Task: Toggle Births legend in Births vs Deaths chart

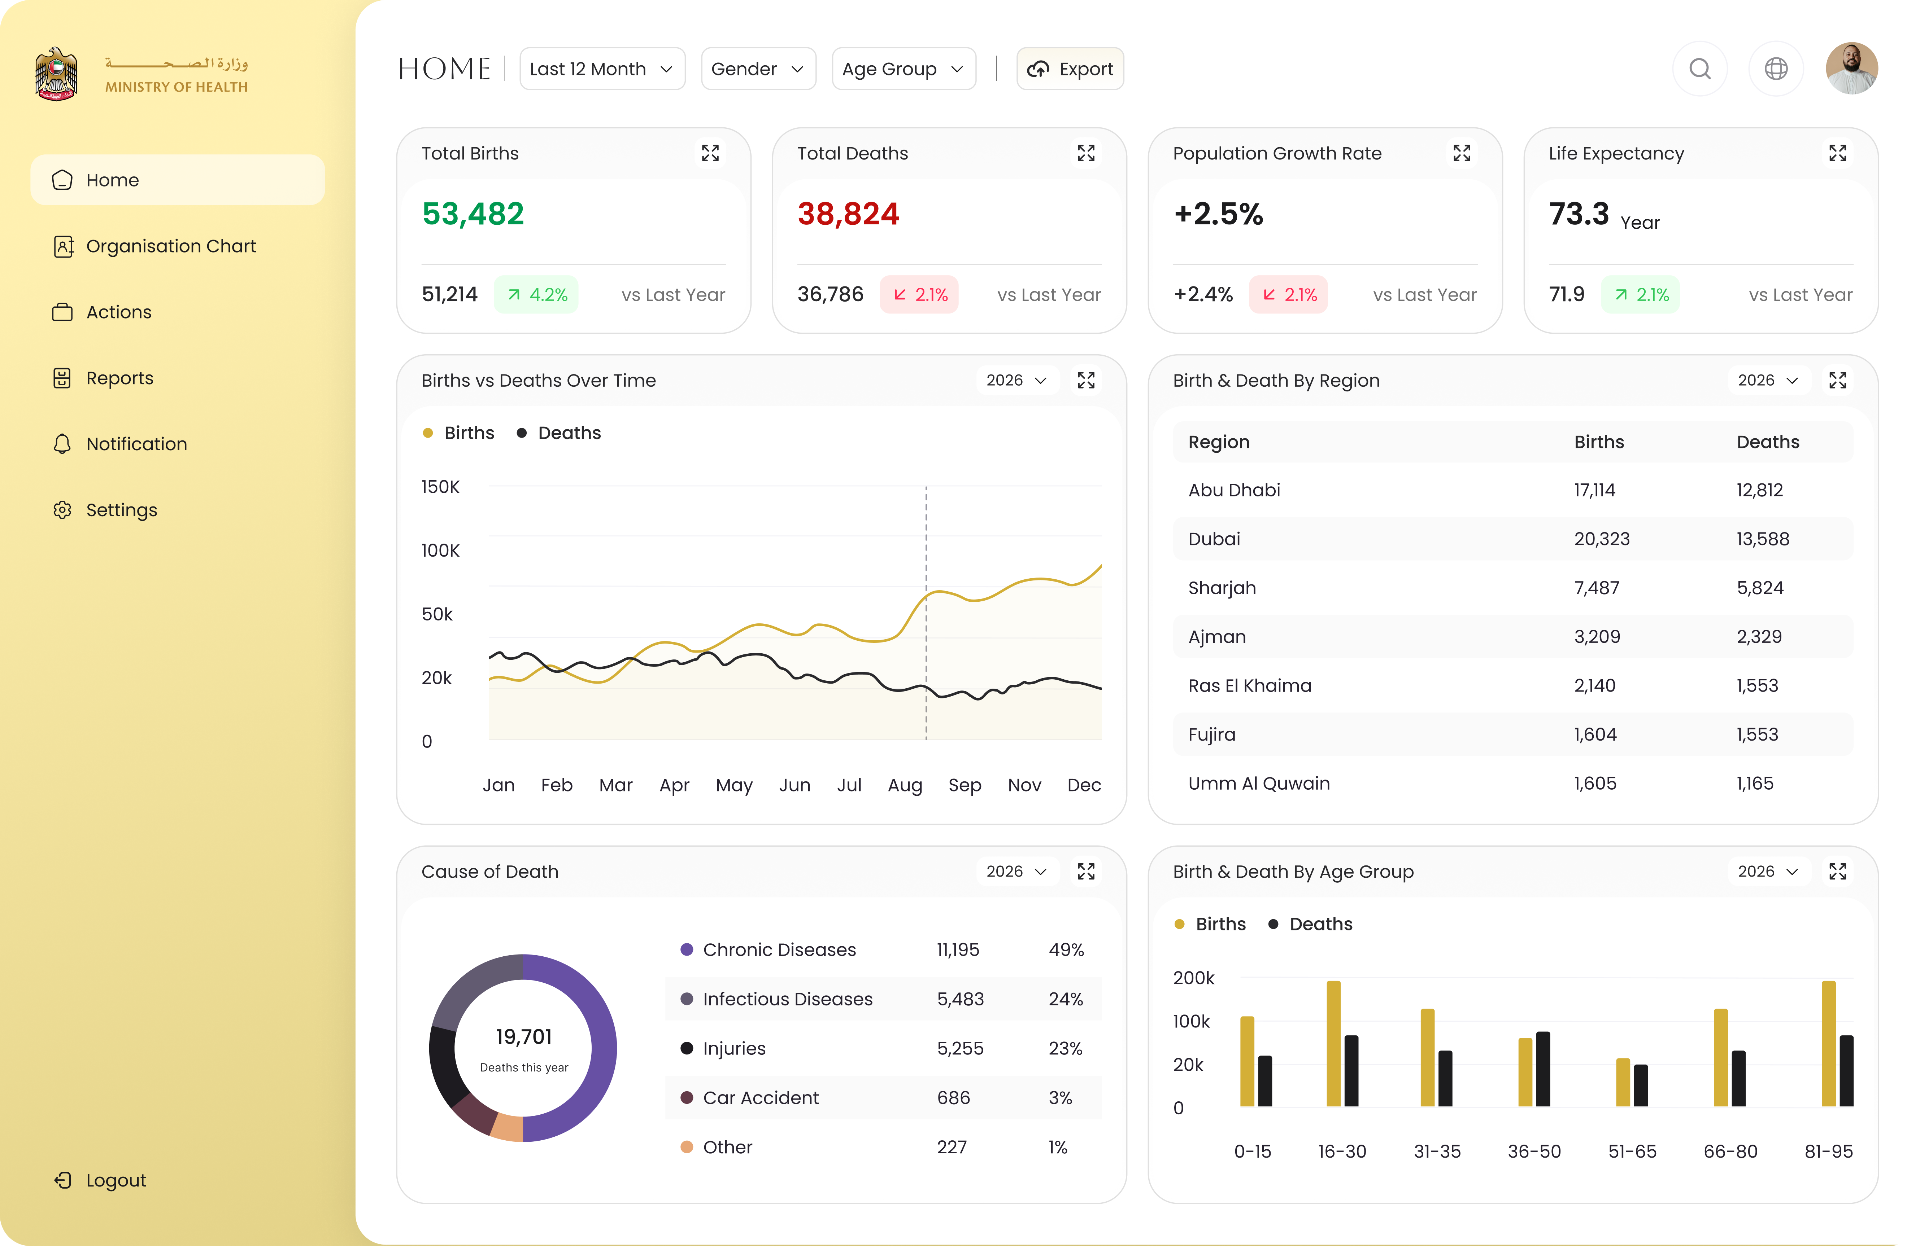Action: click(459, 433)
